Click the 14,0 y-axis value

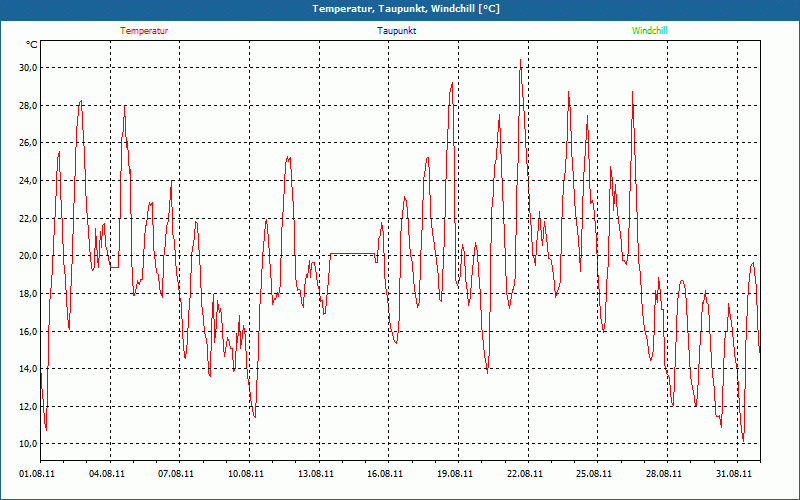28,368
